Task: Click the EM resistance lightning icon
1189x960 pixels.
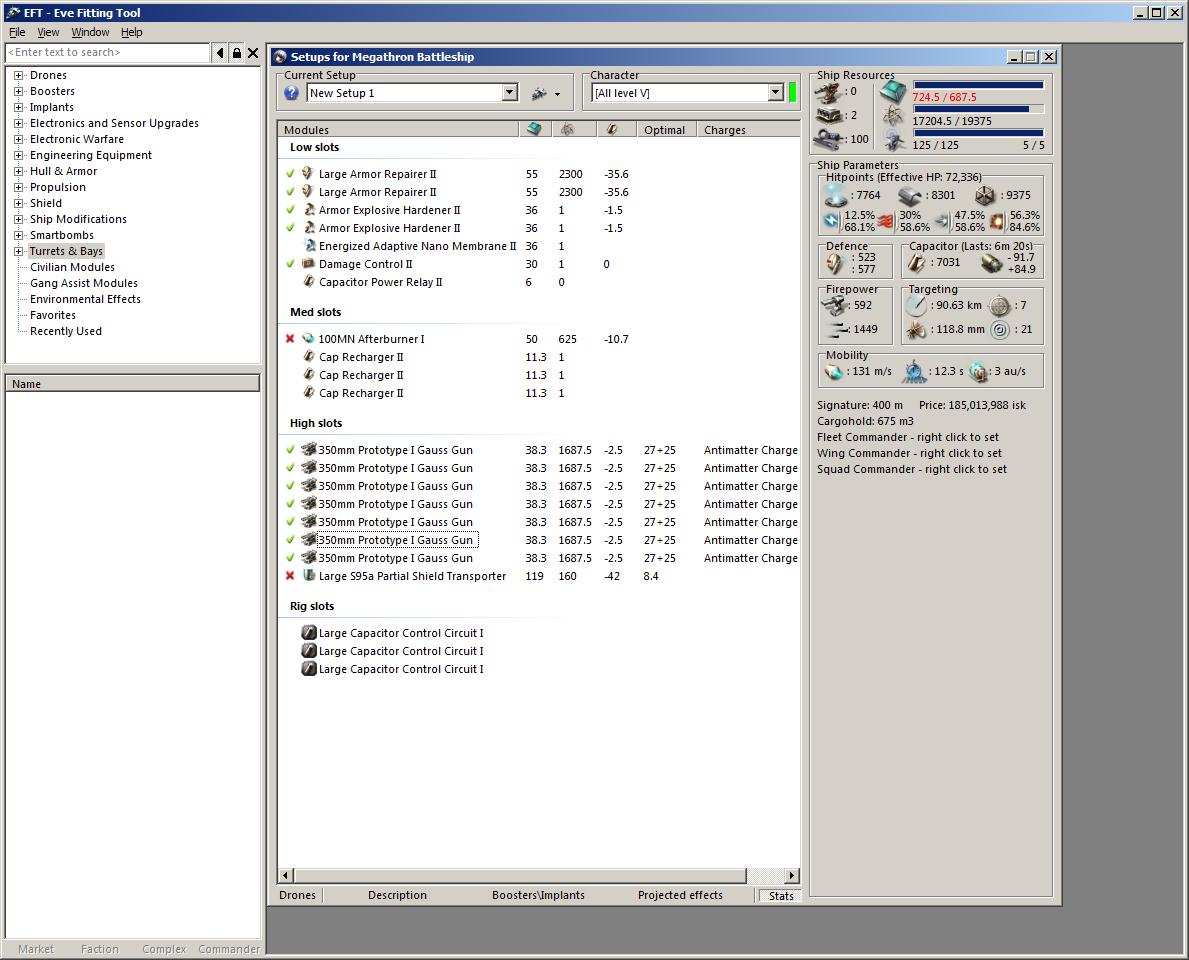Action: (832, 221)
